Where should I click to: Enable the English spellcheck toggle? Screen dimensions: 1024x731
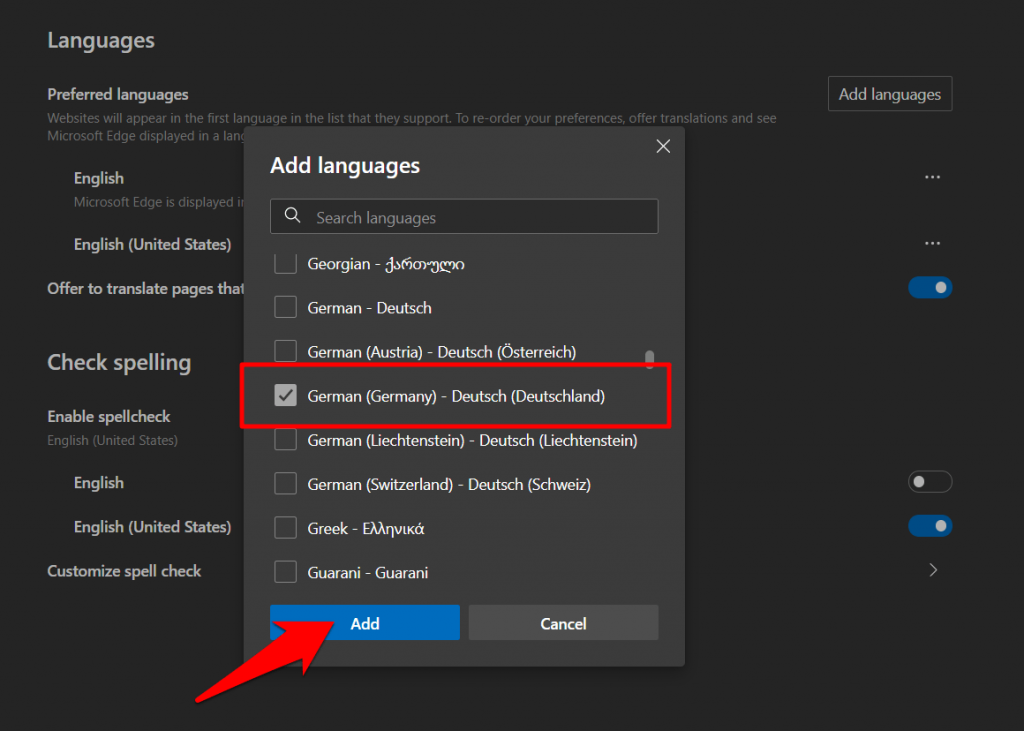(x=930, y=481)
